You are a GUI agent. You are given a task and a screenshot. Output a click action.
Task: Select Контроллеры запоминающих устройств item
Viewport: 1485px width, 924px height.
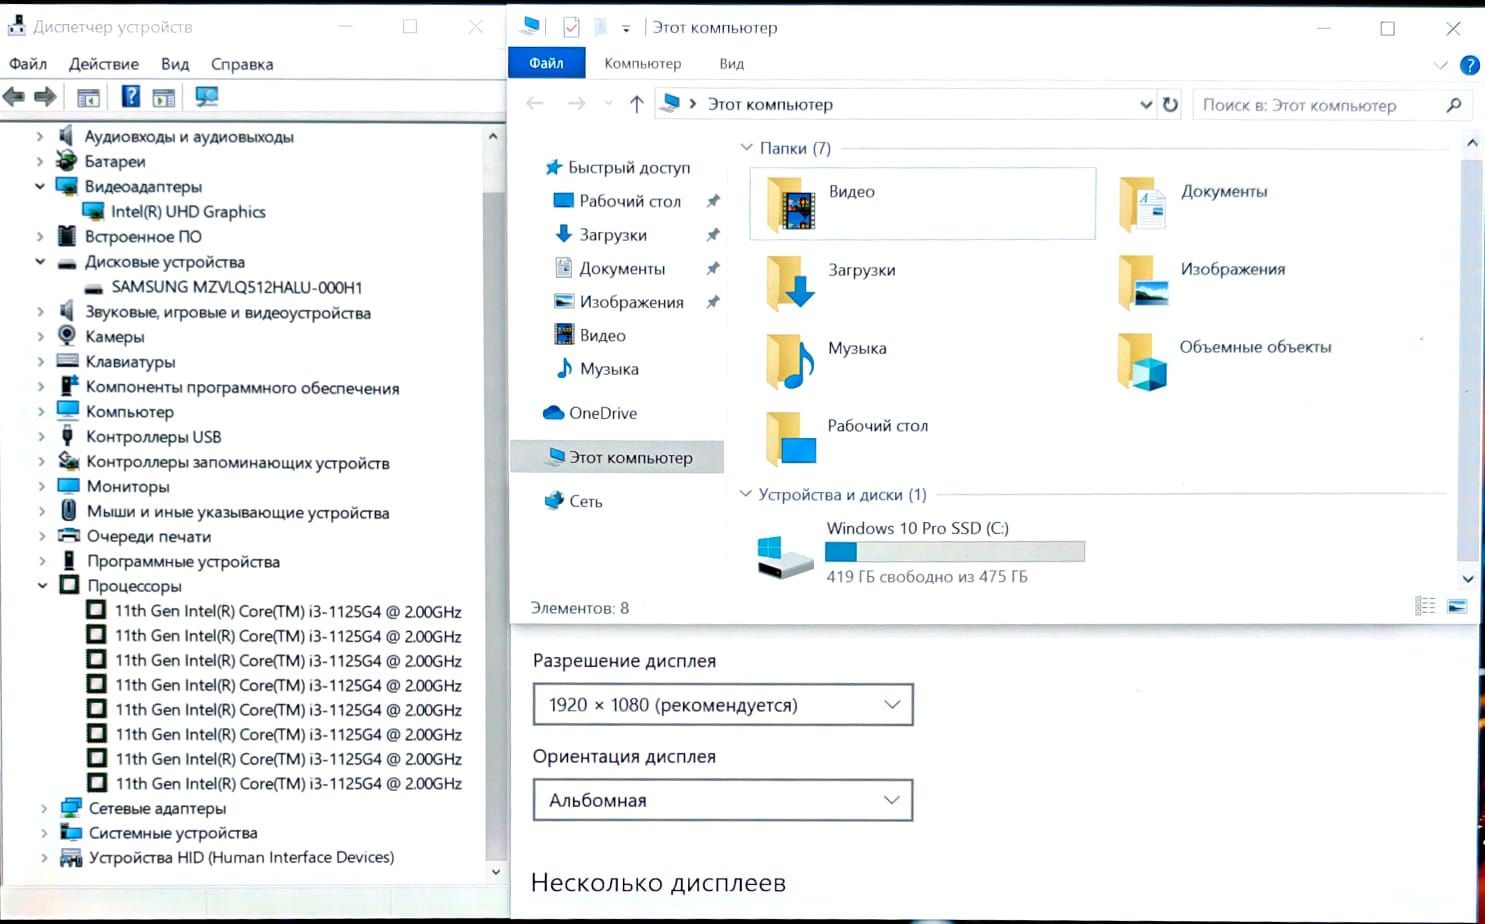click(x=238, y=462)
